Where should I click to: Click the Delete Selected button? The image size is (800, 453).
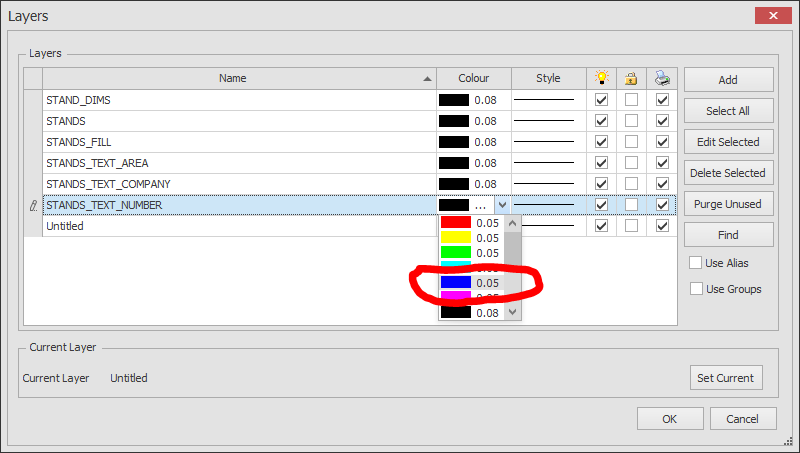pyautogui.click(x=729, y=173)
